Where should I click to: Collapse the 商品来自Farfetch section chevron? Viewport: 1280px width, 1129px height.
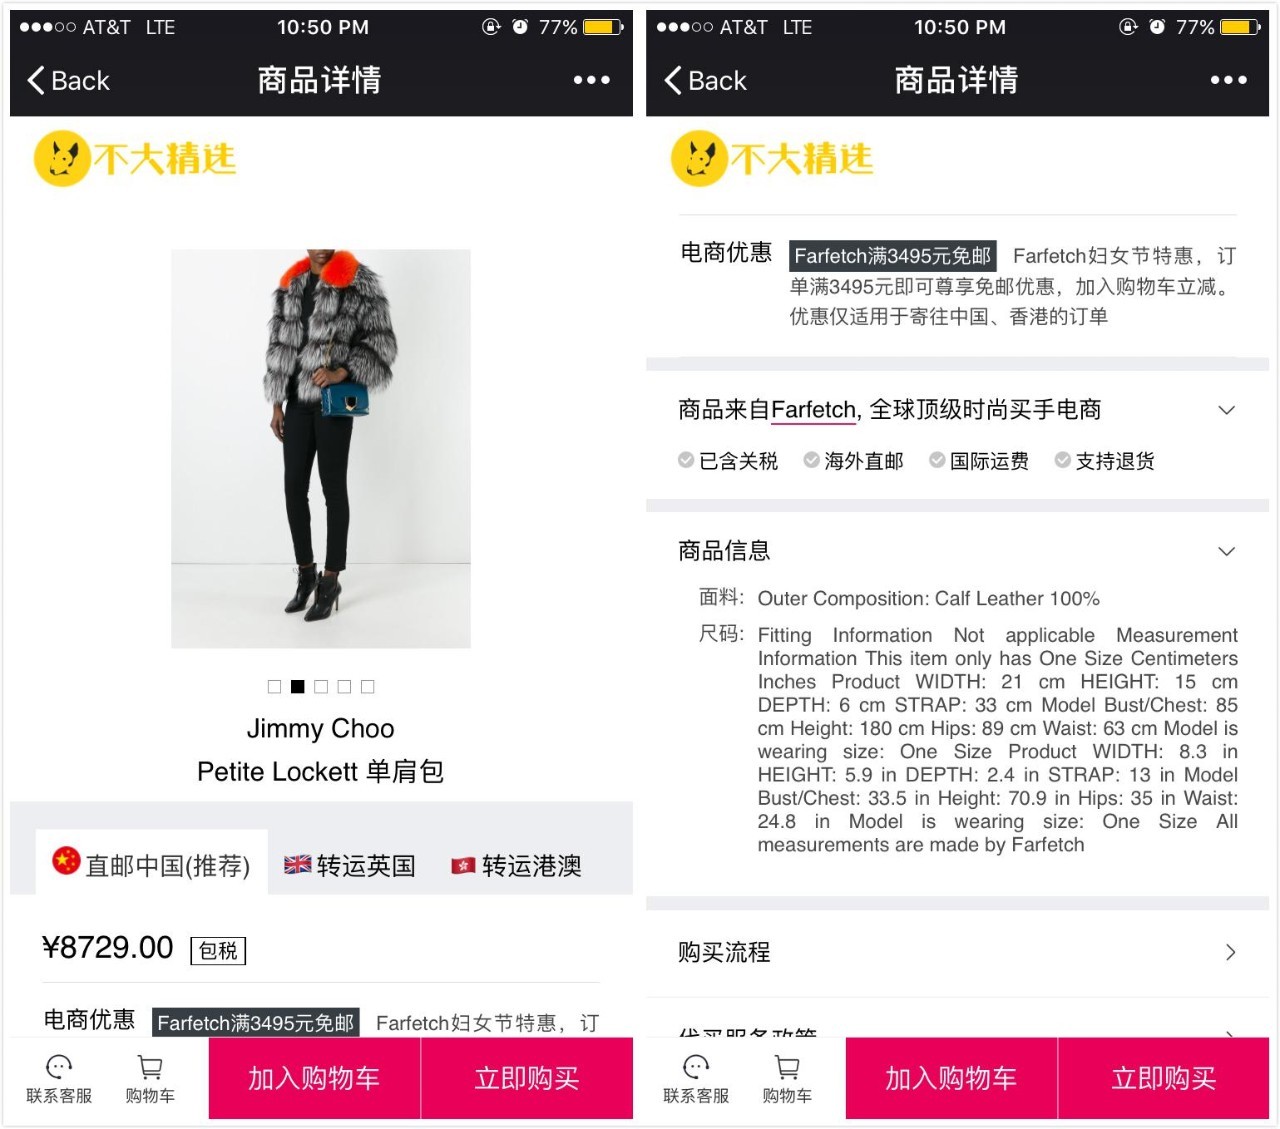tap(1227, 410)
